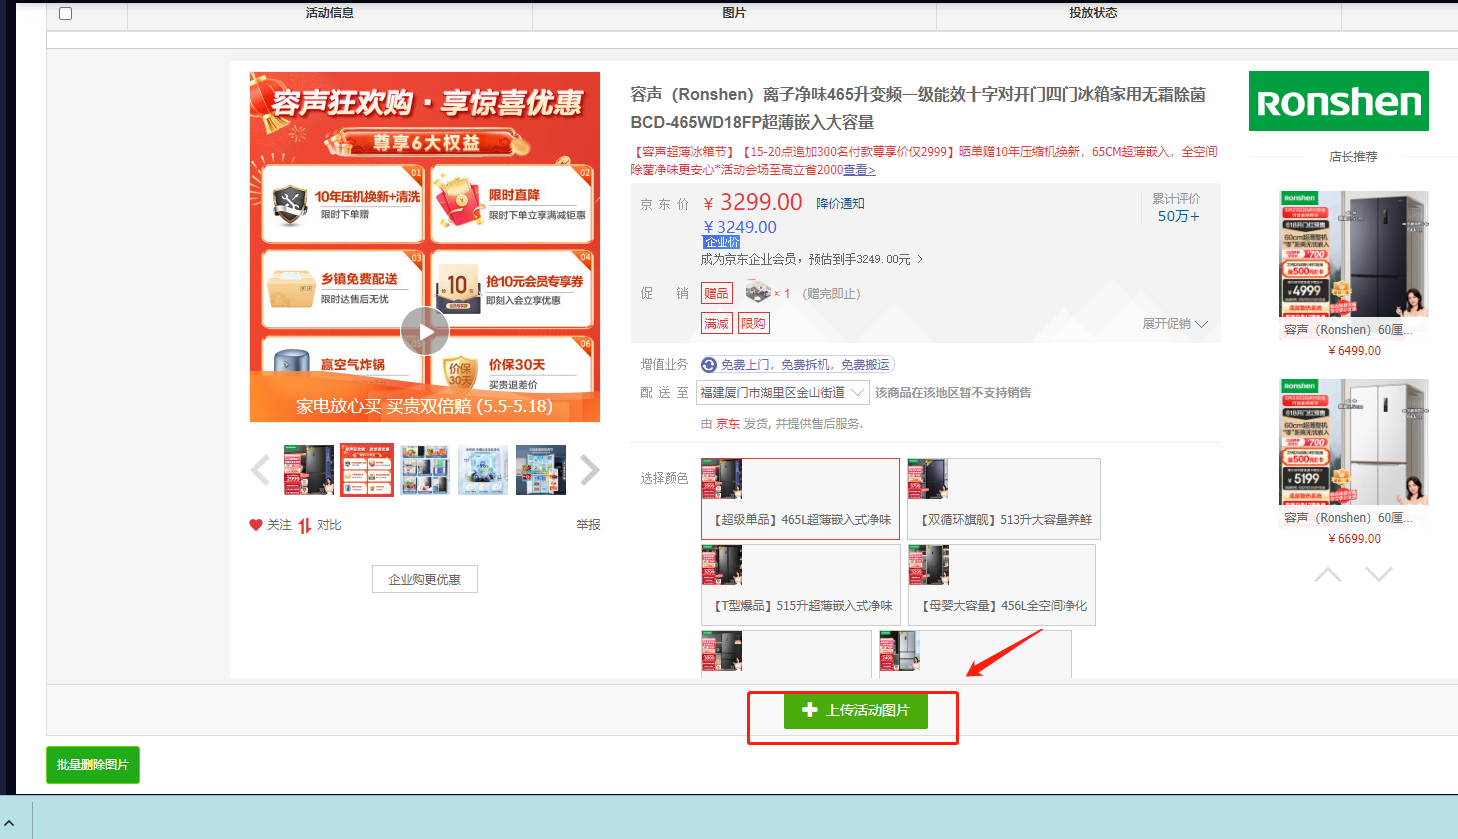Click the compare (对比) icon
Image resolution: width=1458 pixels, height=839 pixels.
(x=305, y=525)
